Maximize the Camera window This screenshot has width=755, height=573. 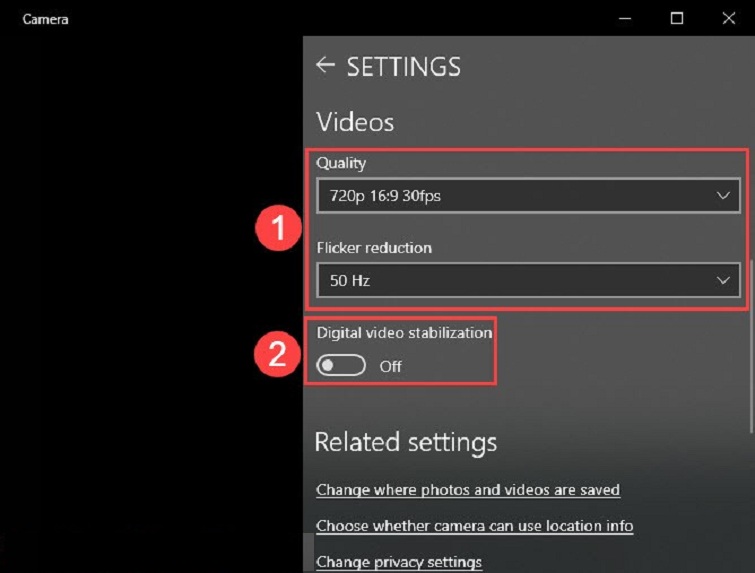click(677, 18)
